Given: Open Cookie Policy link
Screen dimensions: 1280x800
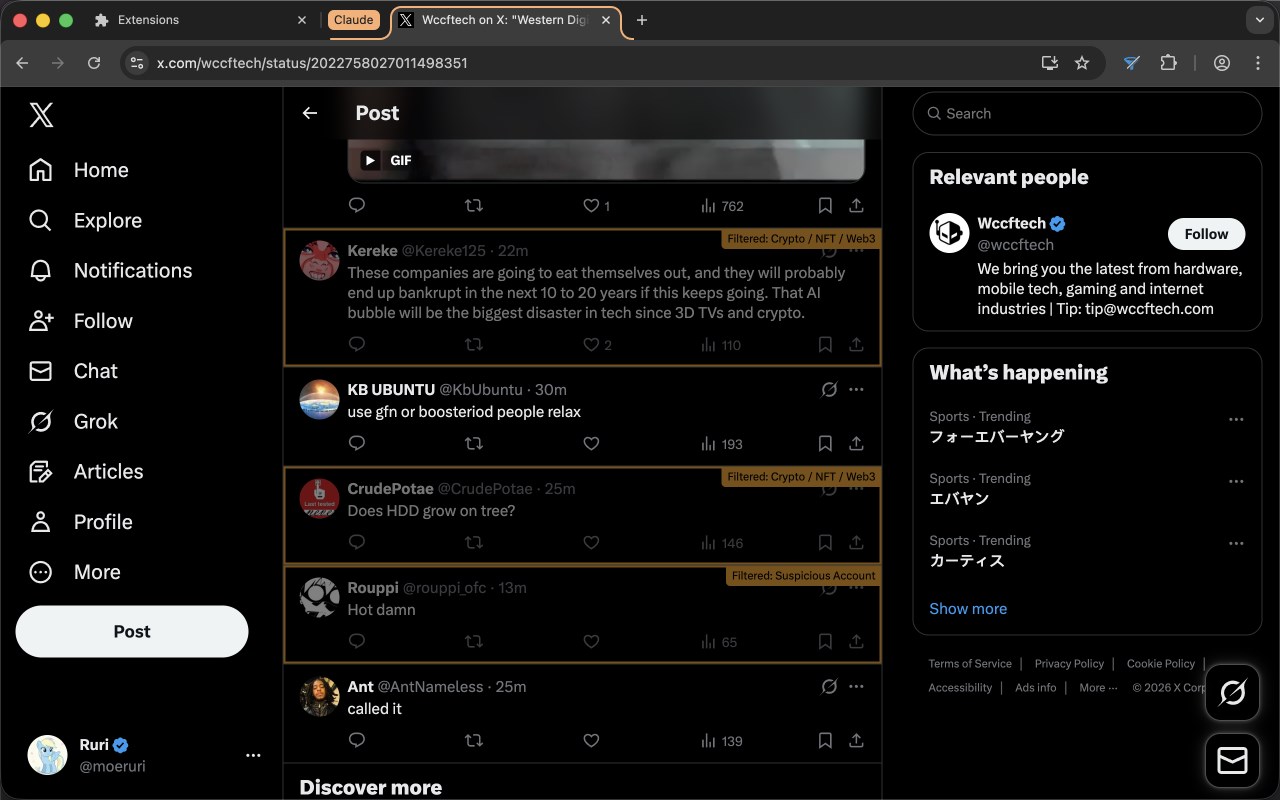Looking at the screenshot, I should (x=1160, y=664).
